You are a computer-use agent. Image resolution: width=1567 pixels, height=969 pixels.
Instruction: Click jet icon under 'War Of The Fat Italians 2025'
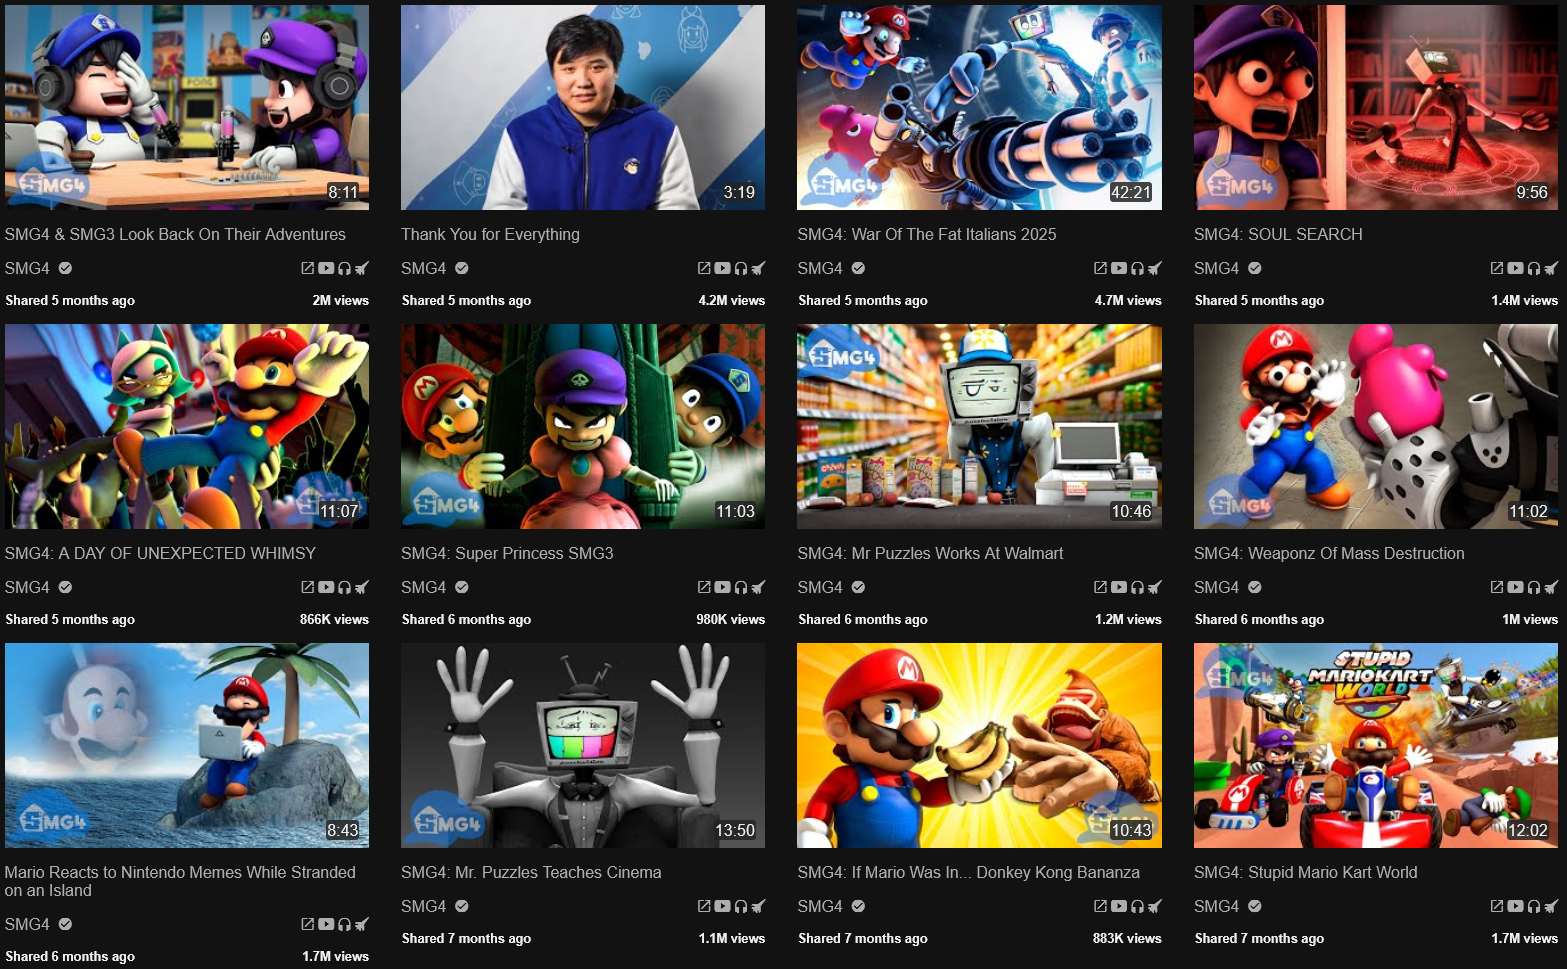[x=1155, y=268]
